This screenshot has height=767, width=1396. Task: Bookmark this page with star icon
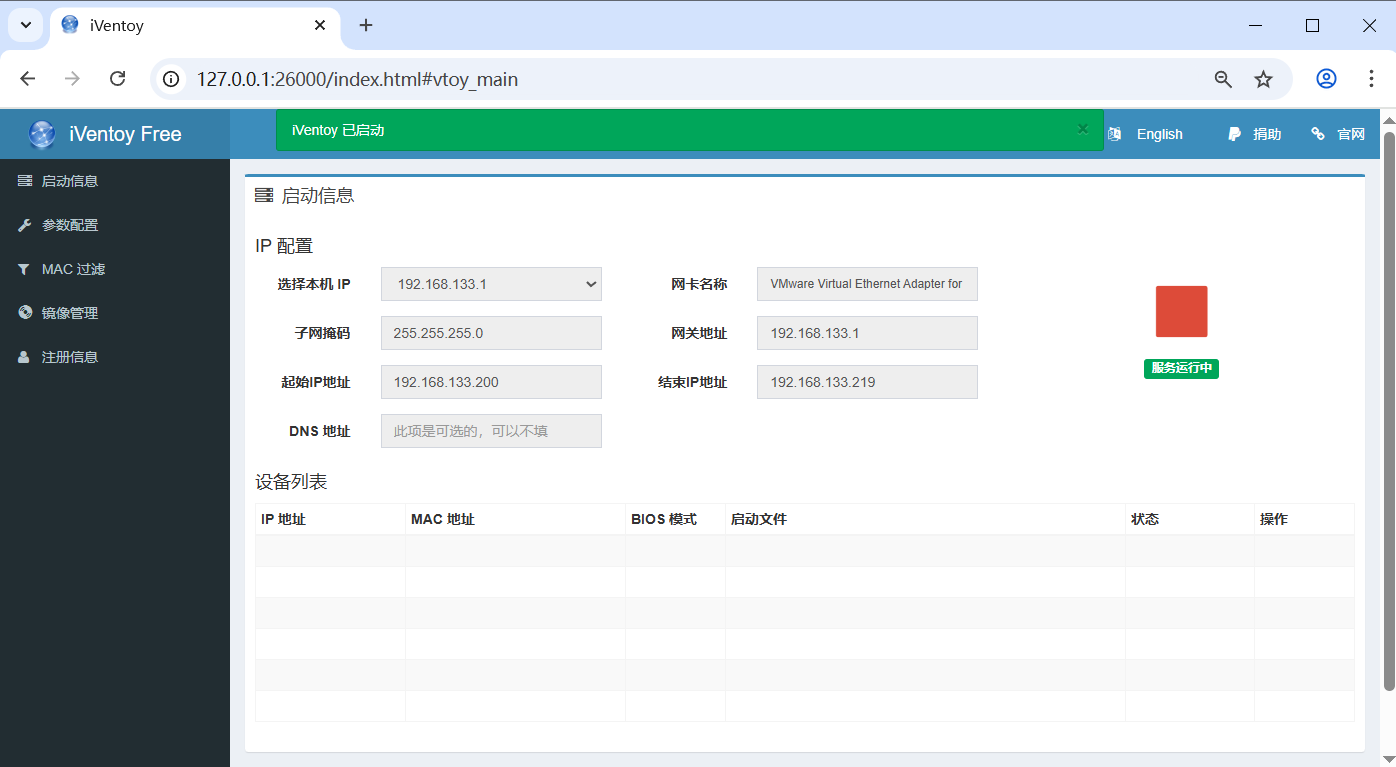click(1264, 79)
